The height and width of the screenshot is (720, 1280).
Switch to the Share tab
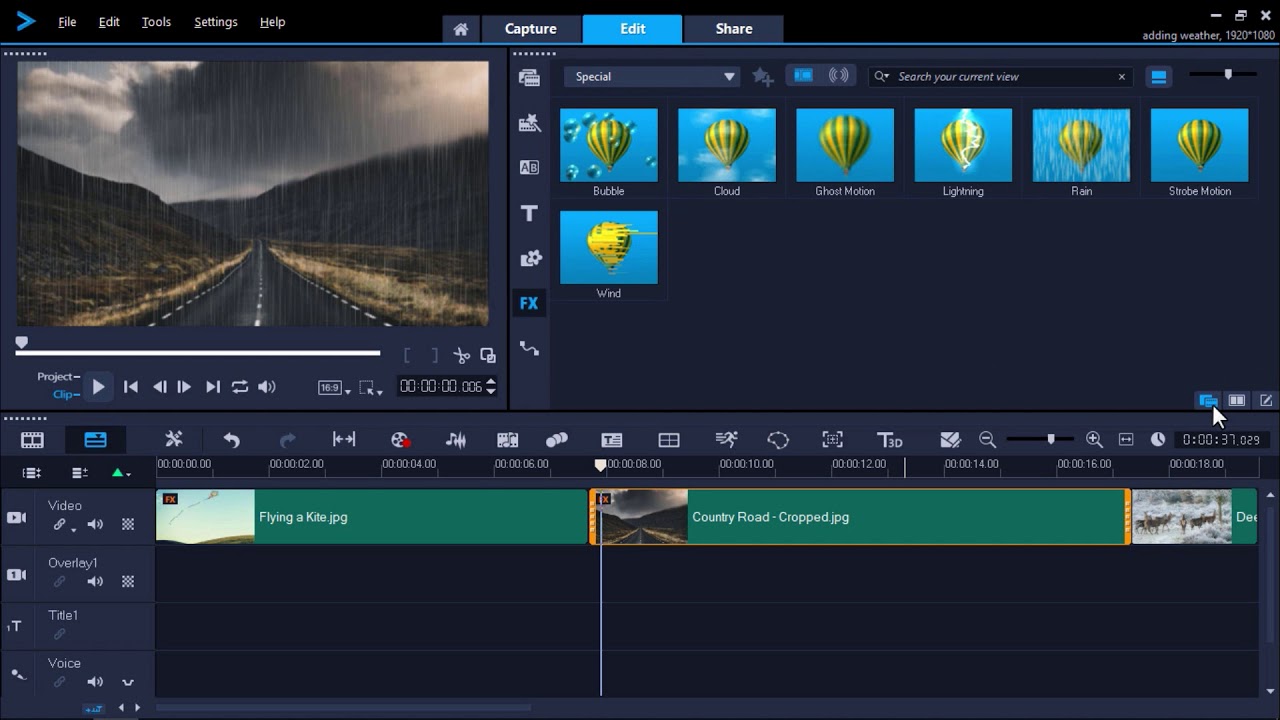coord(734,29)
